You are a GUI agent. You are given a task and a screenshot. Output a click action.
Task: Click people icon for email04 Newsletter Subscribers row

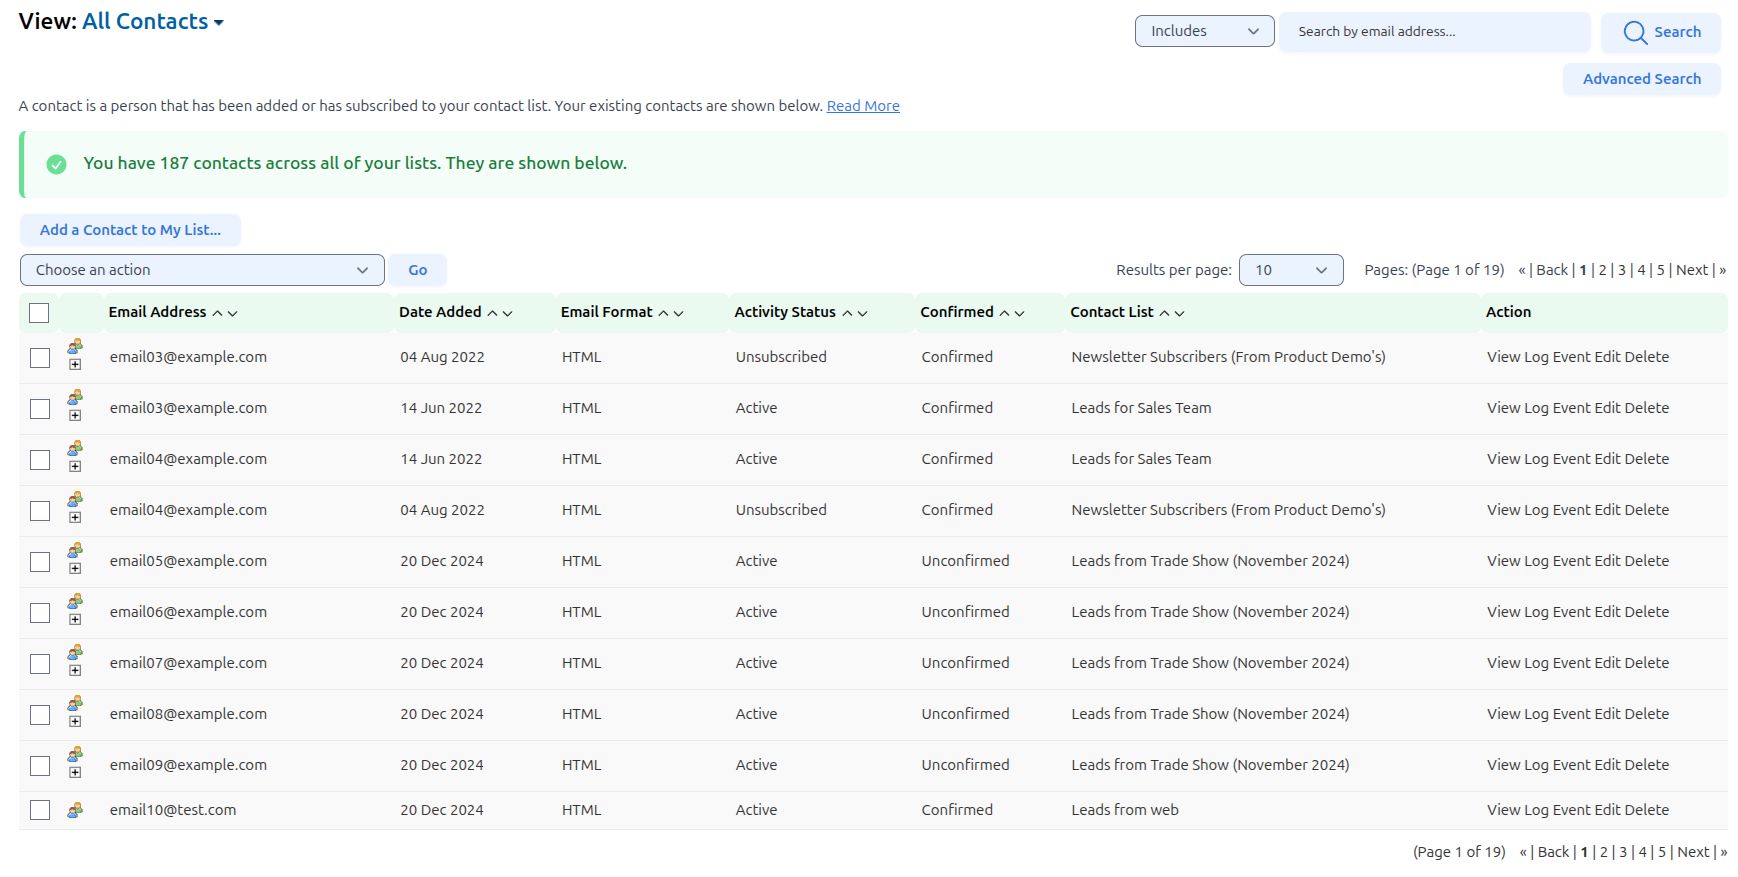tap(75, 499)
